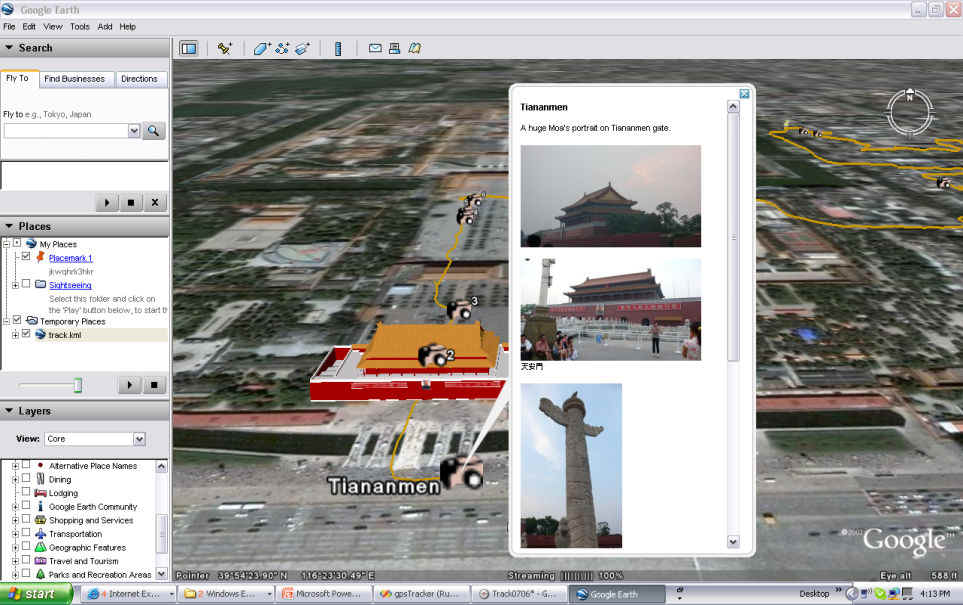Open the File menu
963x605 pixels.
[9, 26]
